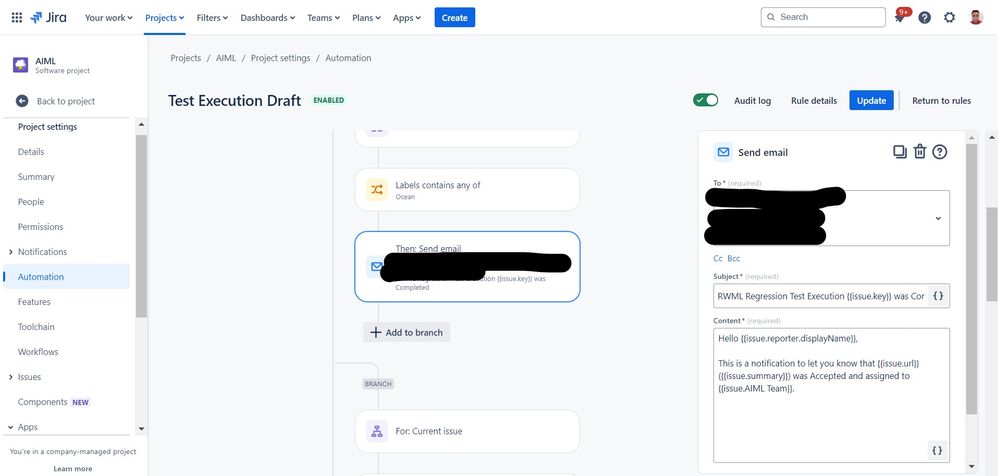Screen dimensions: 998x476
Task: Click the Send email envelope icon in rule
Action: tap(376, 267)
